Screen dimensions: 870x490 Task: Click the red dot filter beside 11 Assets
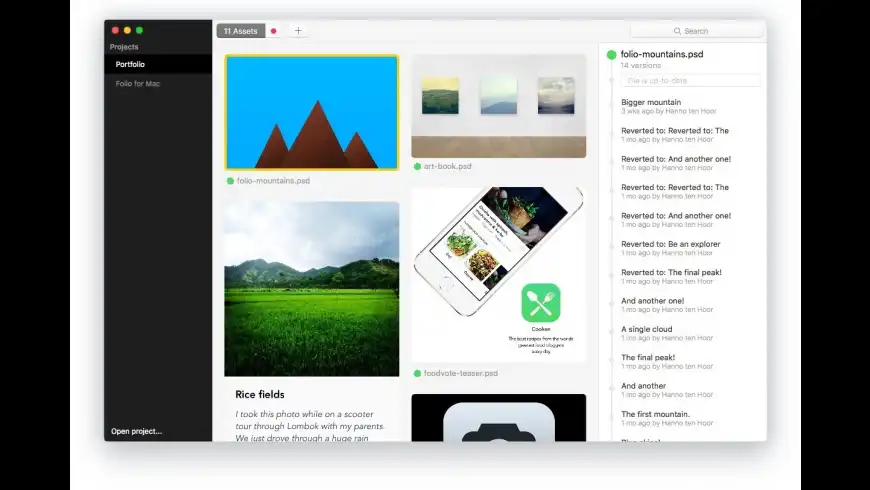coord(274,31)
